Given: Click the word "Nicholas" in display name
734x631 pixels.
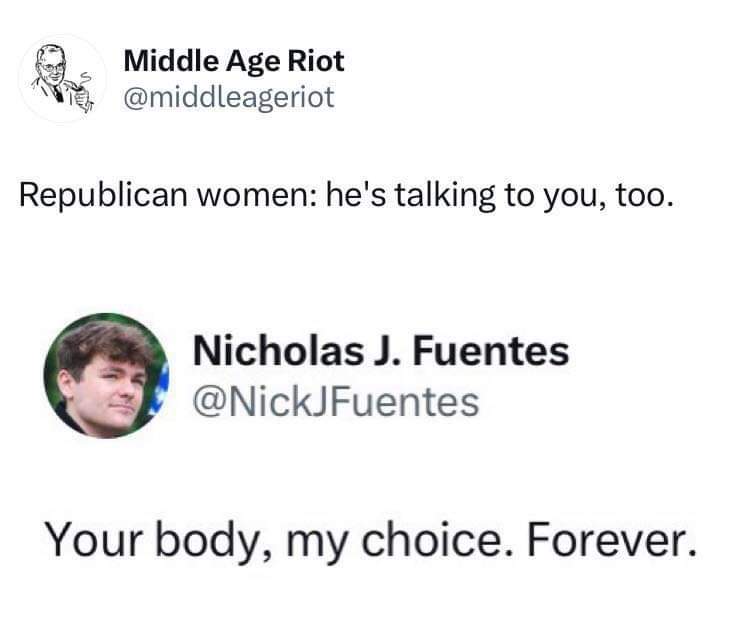Looking at the screenshot, I should tap(278, 351).
